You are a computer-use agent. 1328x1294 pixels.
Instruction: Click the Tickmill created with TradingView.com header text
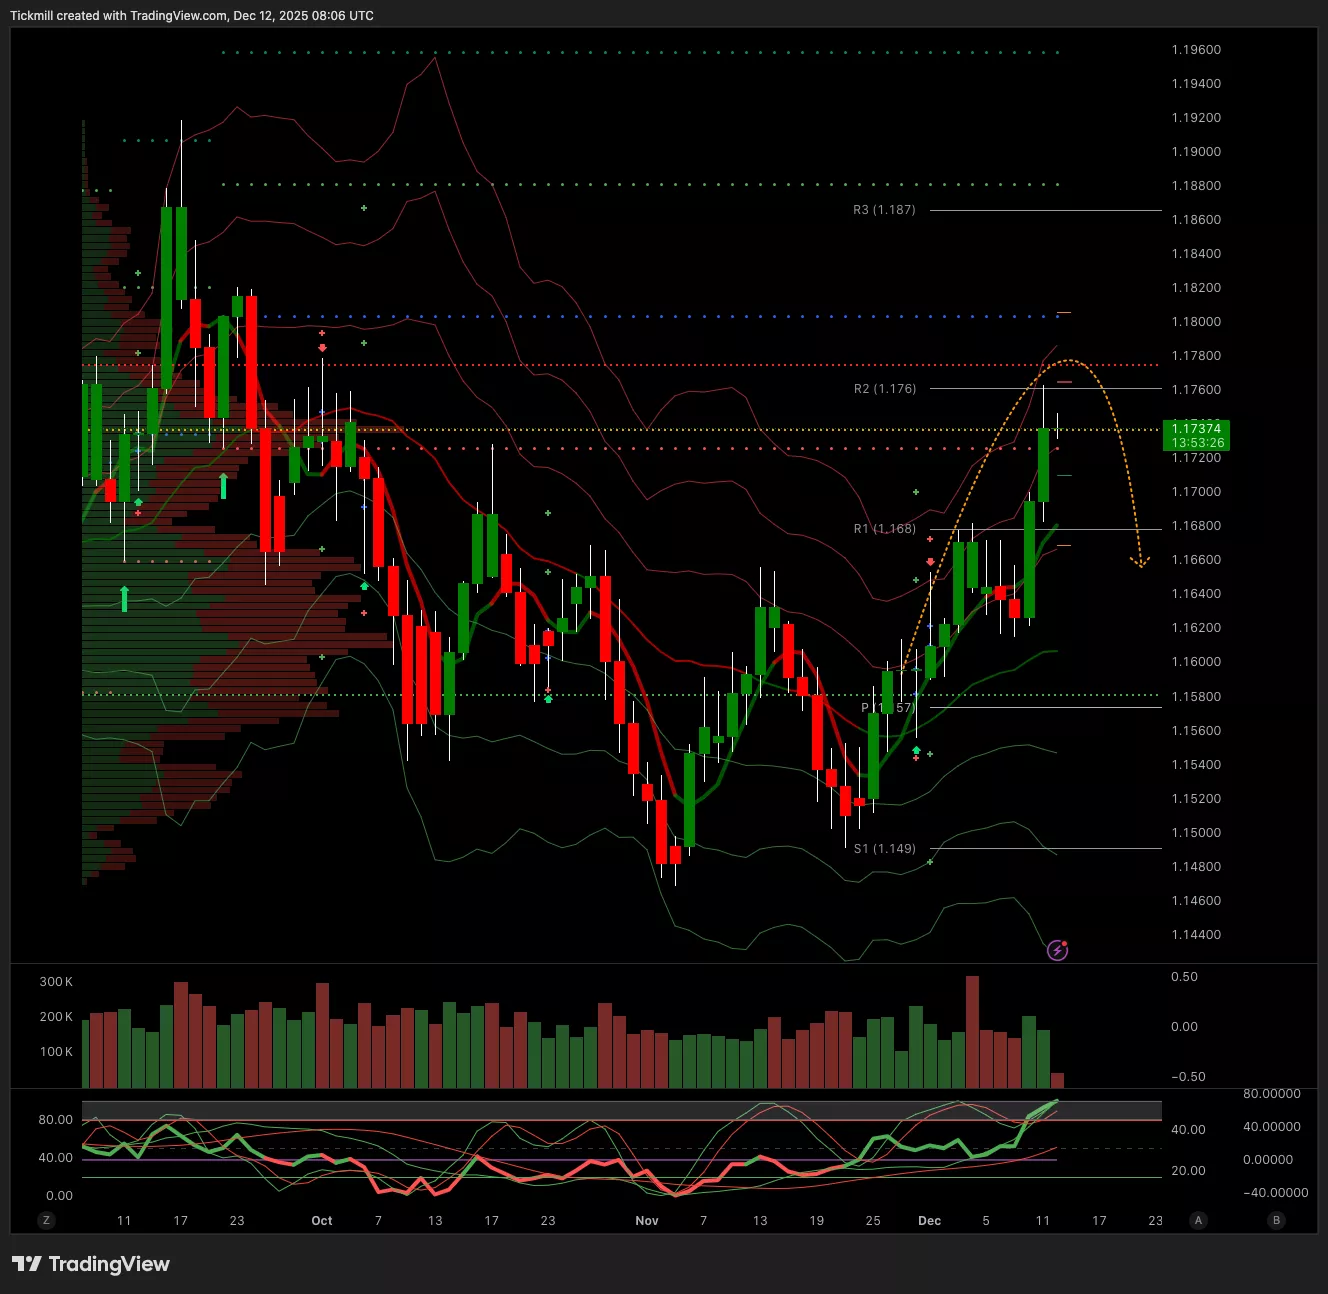[192, 16]
